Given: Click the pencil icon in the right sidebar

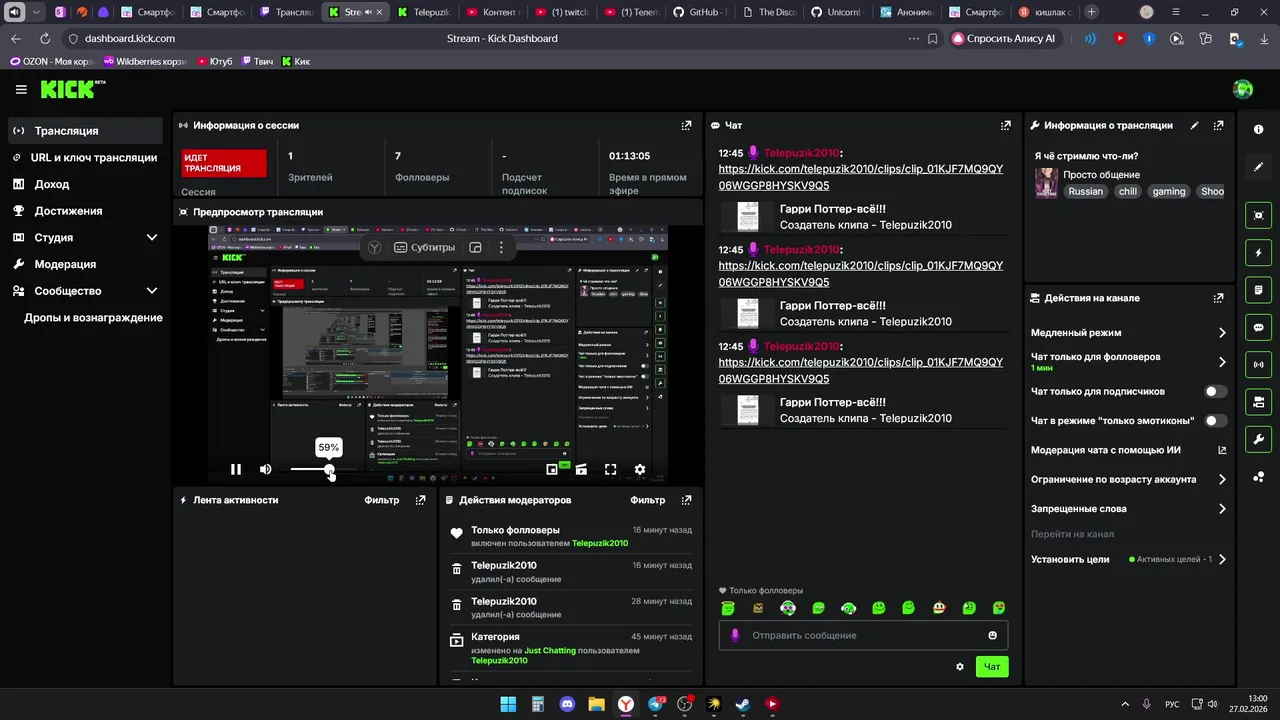Looking at the screenshot, I should 1259,167.
